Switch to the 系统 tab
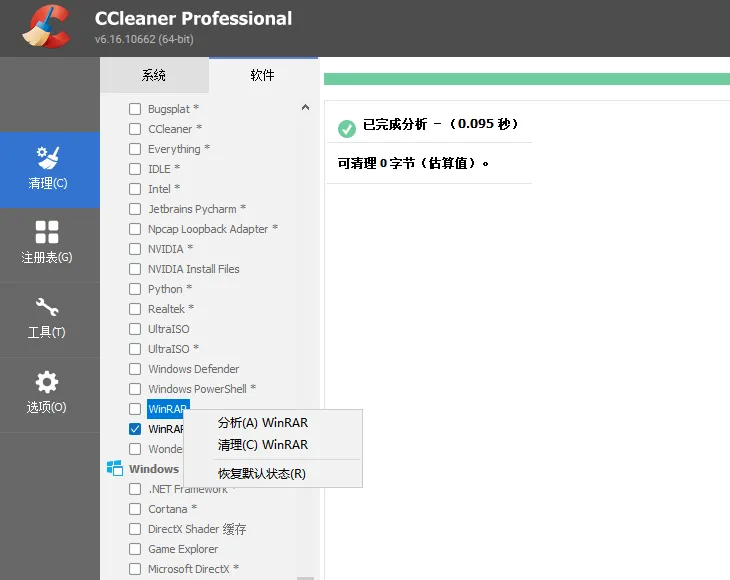 point(154,75)
